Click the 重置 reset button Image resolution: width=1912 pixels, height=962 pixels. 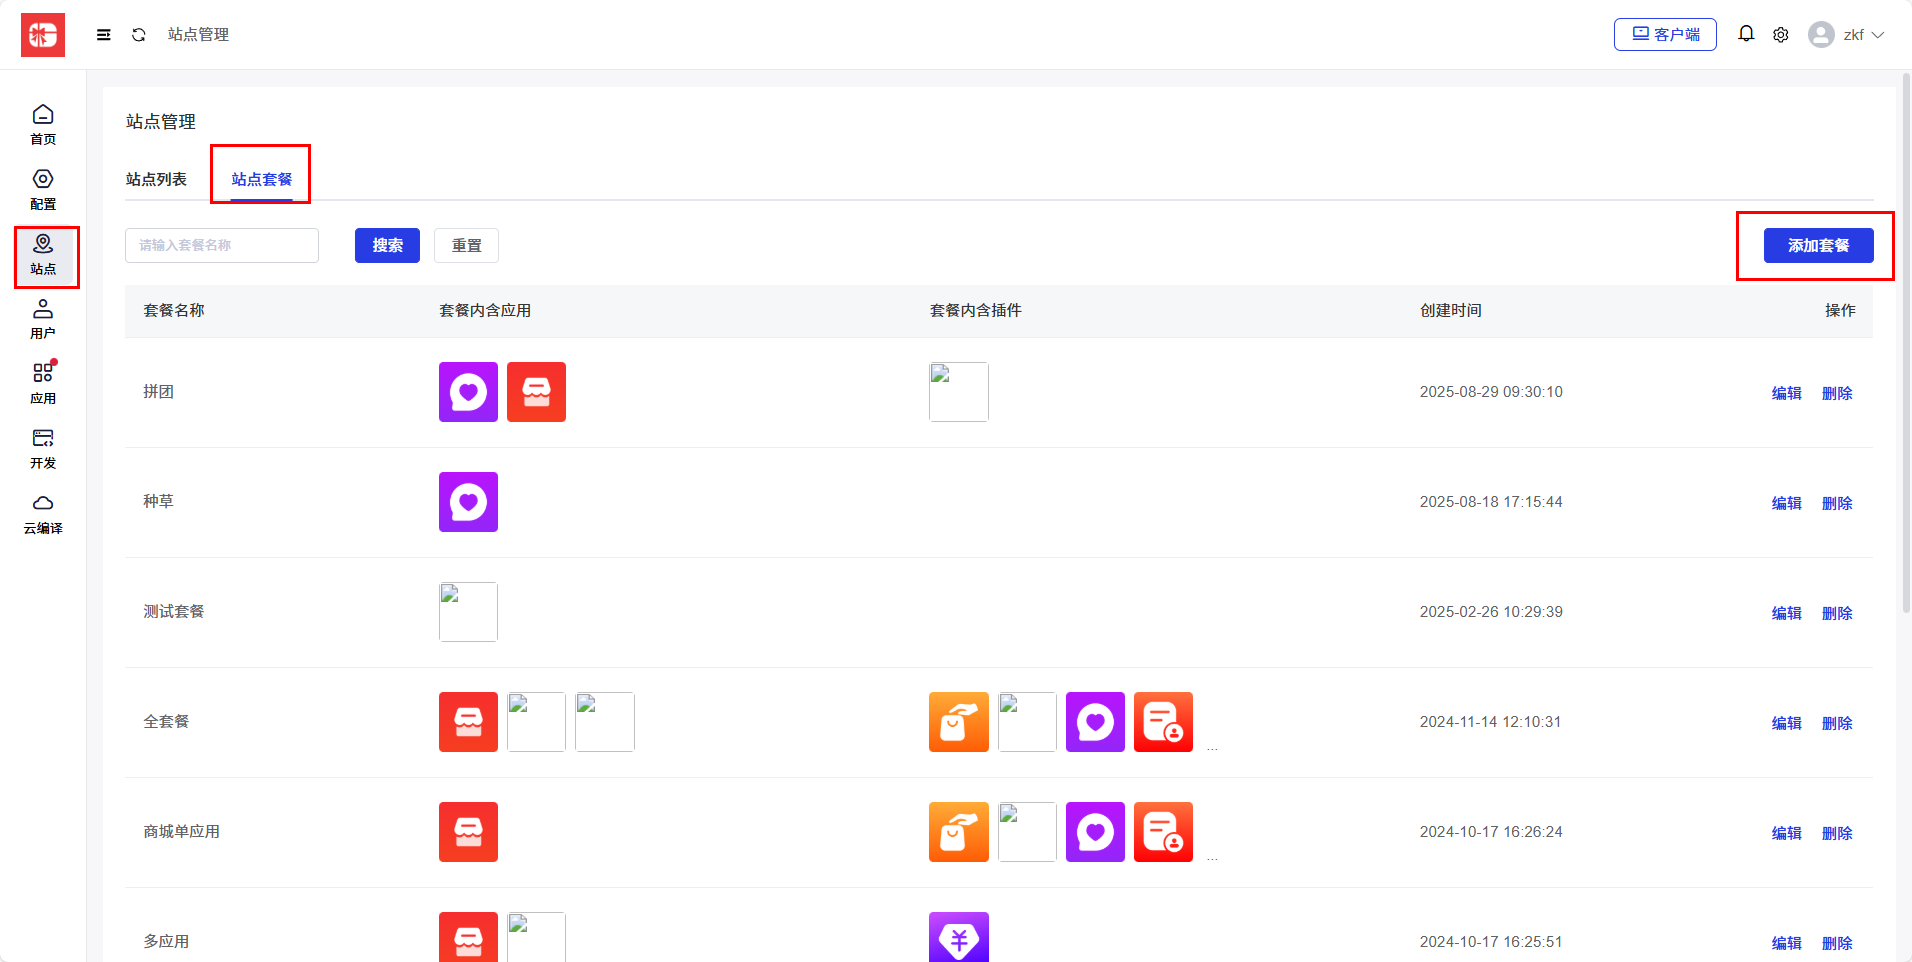tap(466, 246)
